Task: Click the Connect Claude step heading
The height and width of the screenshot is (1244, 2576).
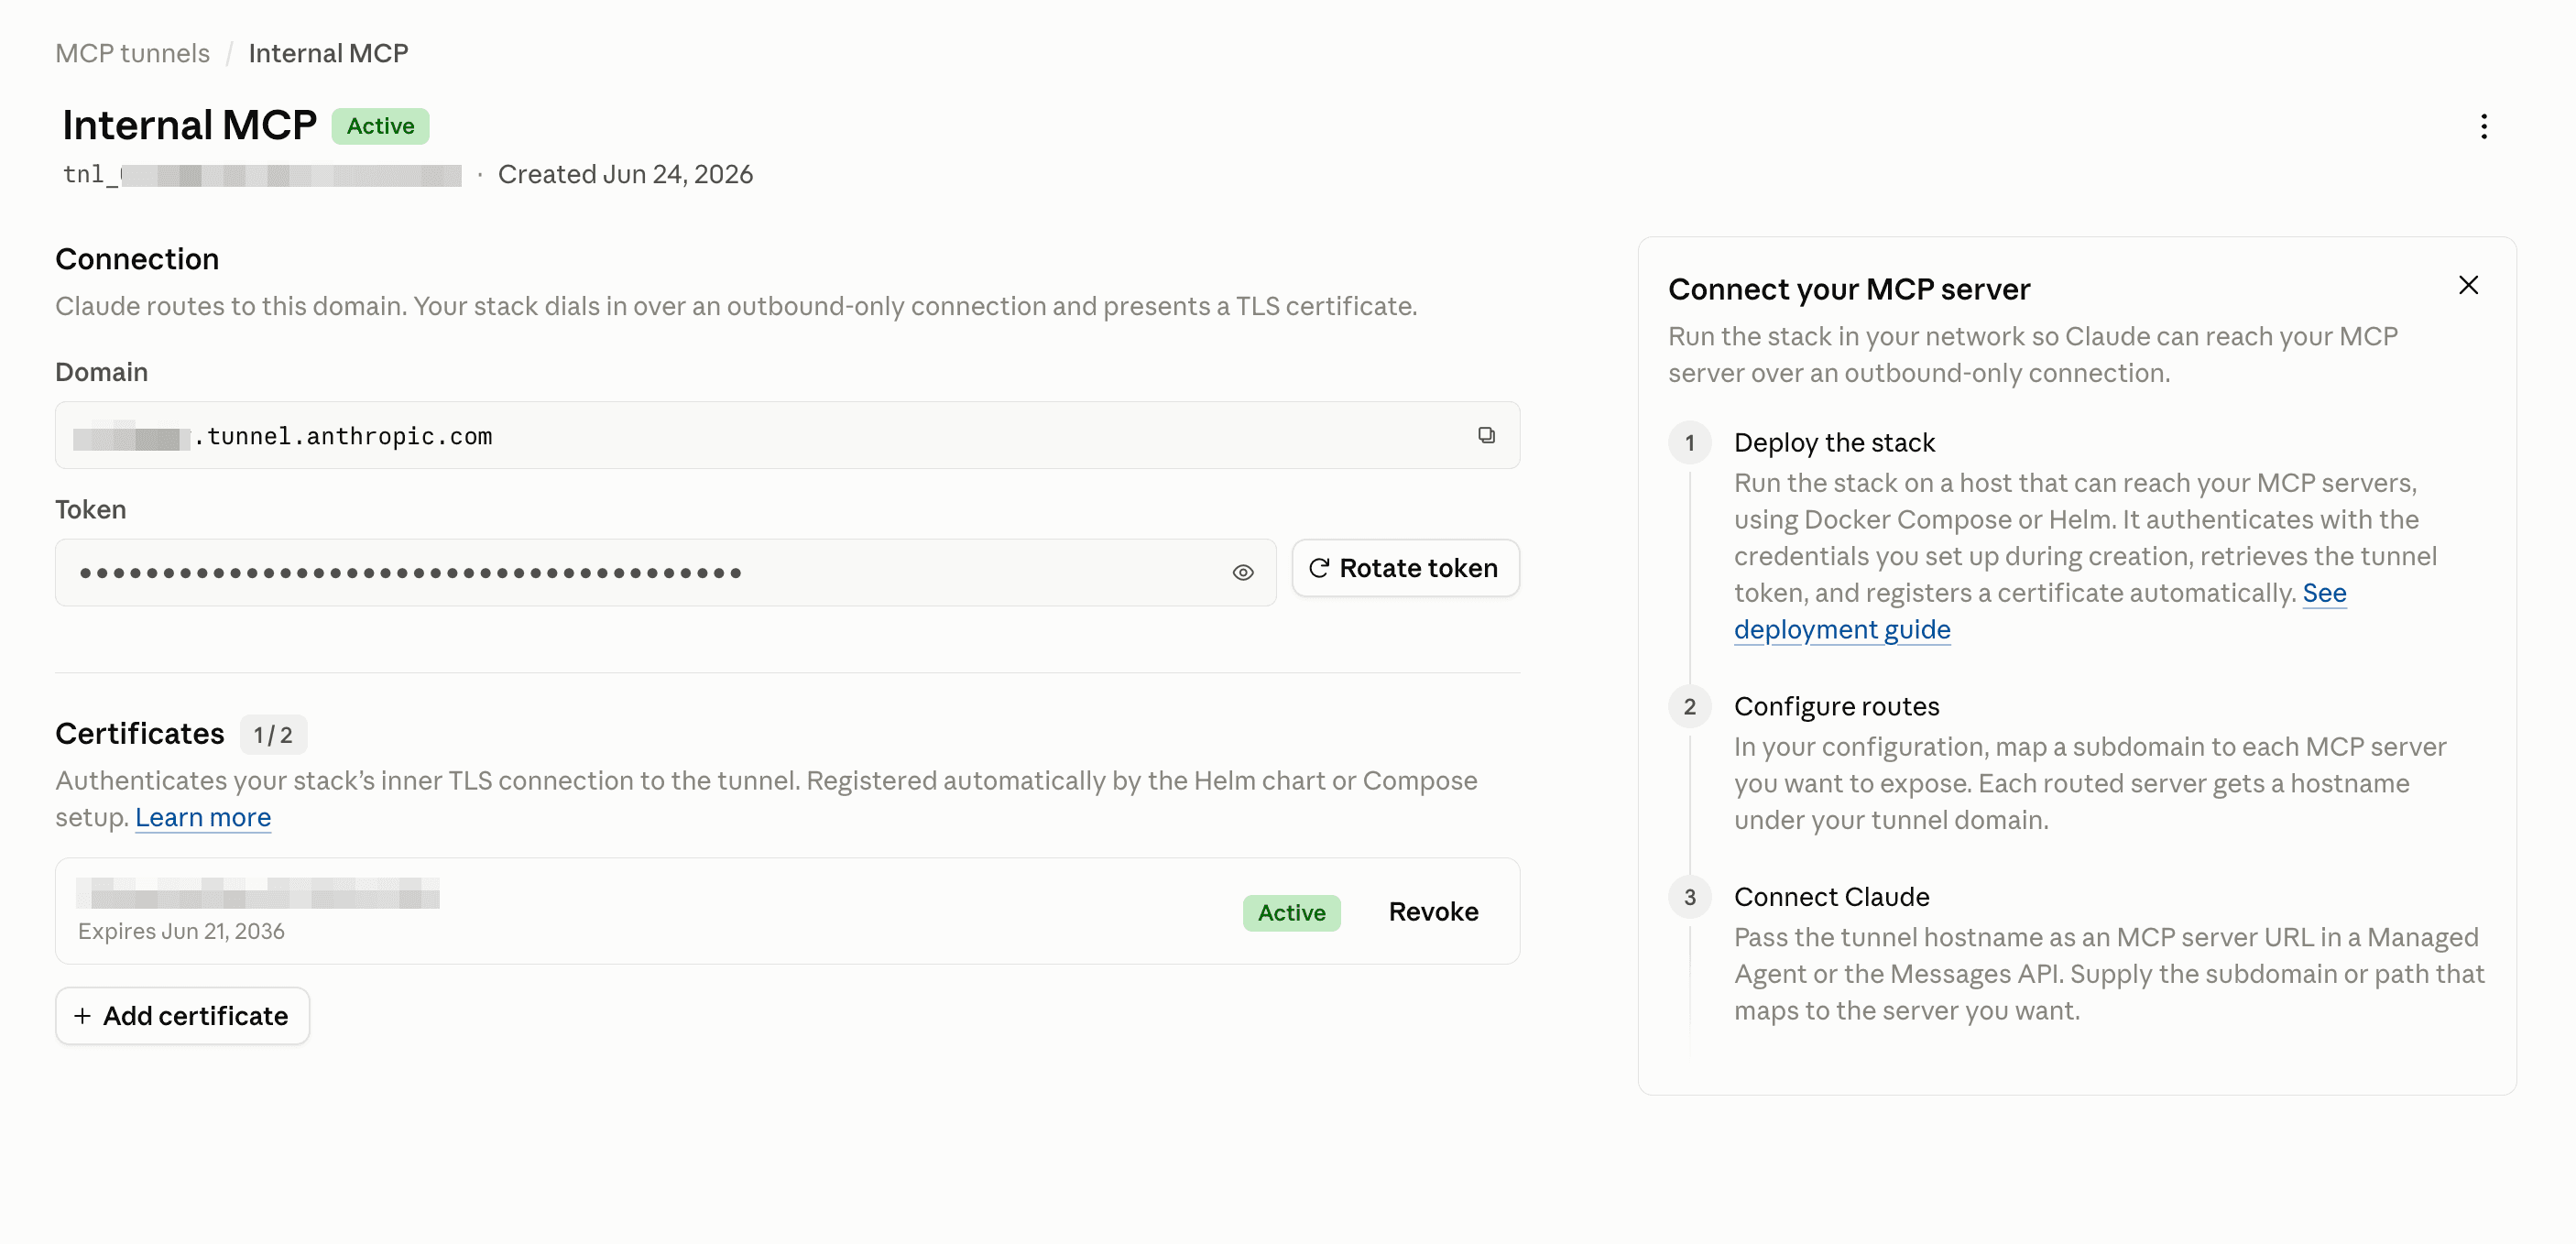Action: click(x=1831, y=896)
